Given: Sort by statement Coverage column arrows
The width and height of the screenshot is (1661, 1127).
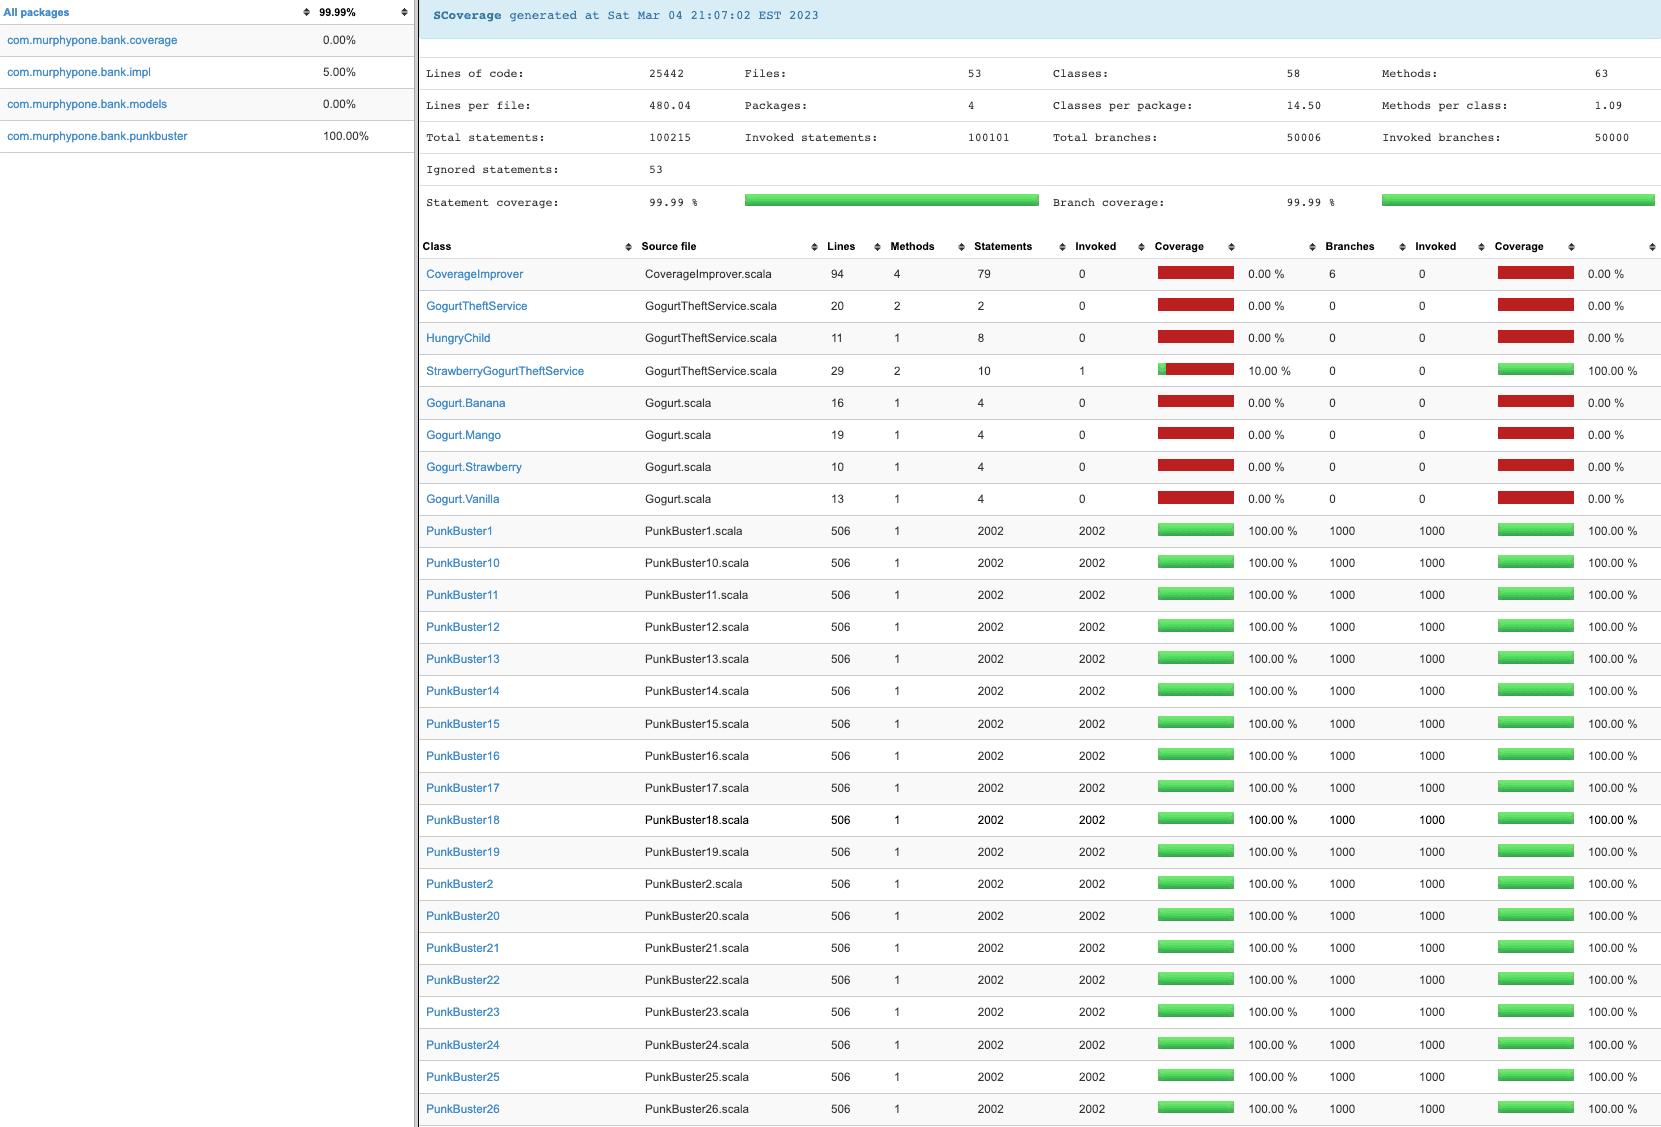Looking at the screenshot, I should pyautogui.click(x=1231, y=247).
